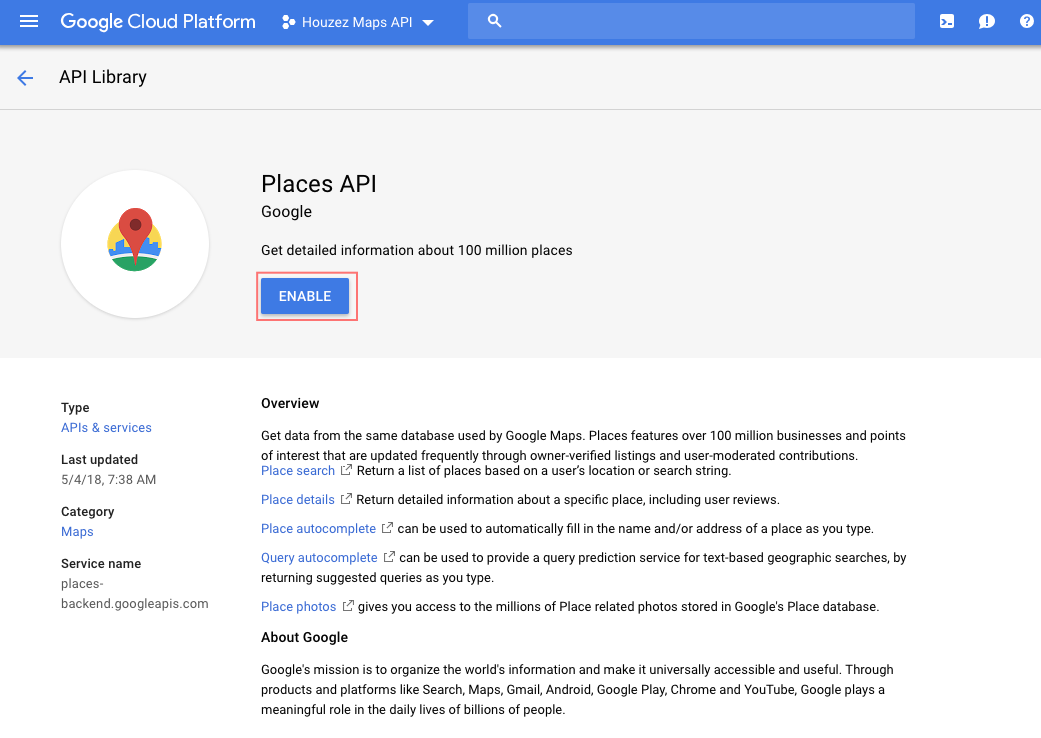Click the project hexagon icon beside Houzez Maps API
The width and height of the screenshot is (1041, 738).
(288, 22)
